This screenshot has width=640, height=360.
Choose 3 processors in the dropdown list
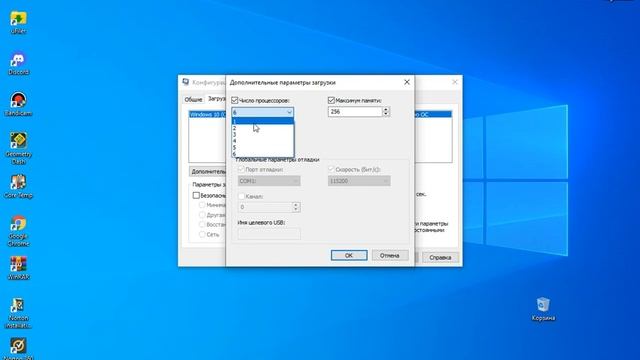pyautogui.click(x=262, y=134)
